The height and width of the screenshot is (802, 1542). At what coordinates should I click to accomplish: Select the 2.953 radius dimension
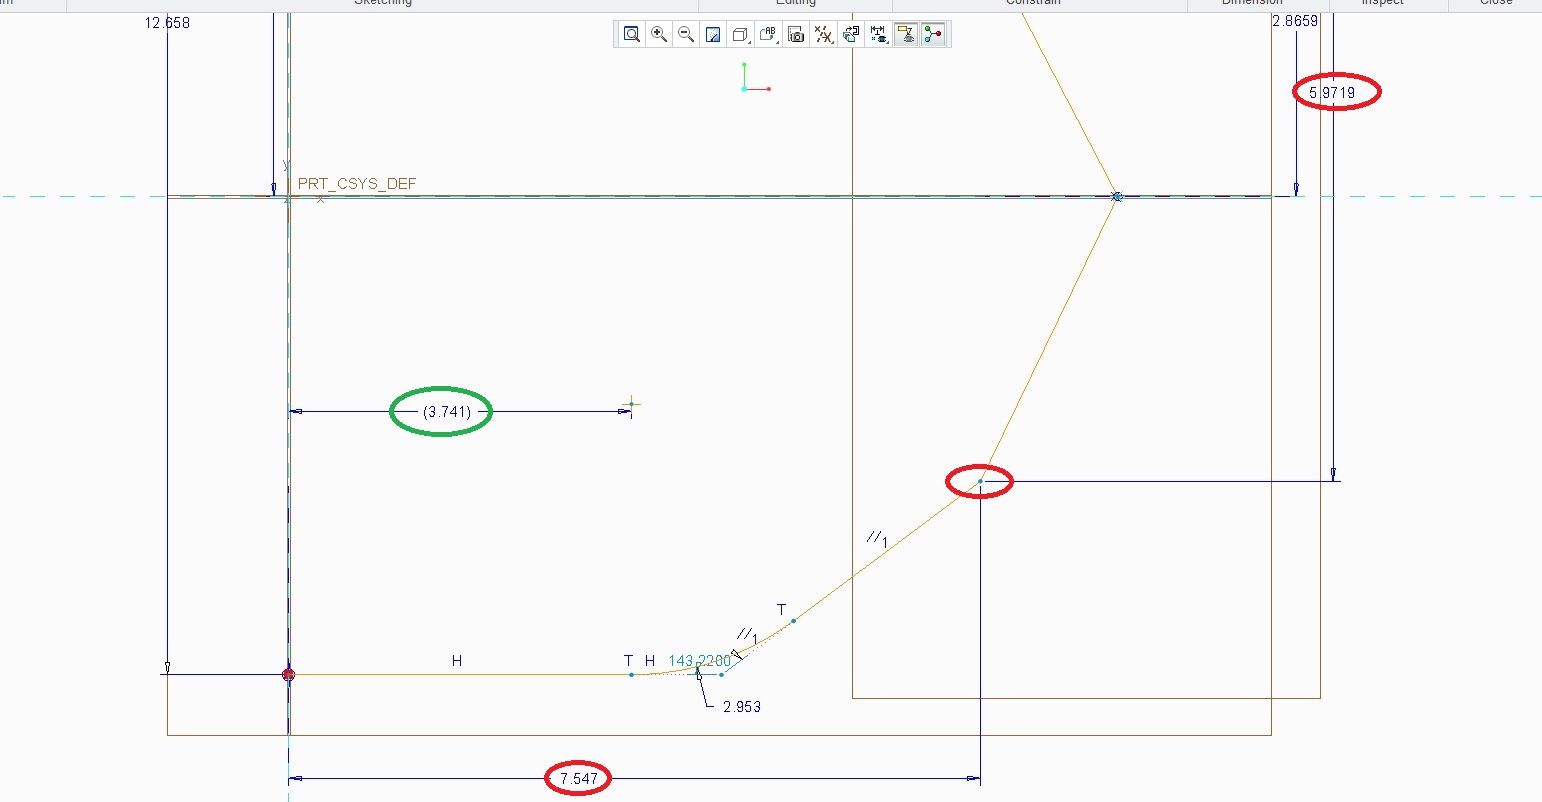tap(742, 707)
